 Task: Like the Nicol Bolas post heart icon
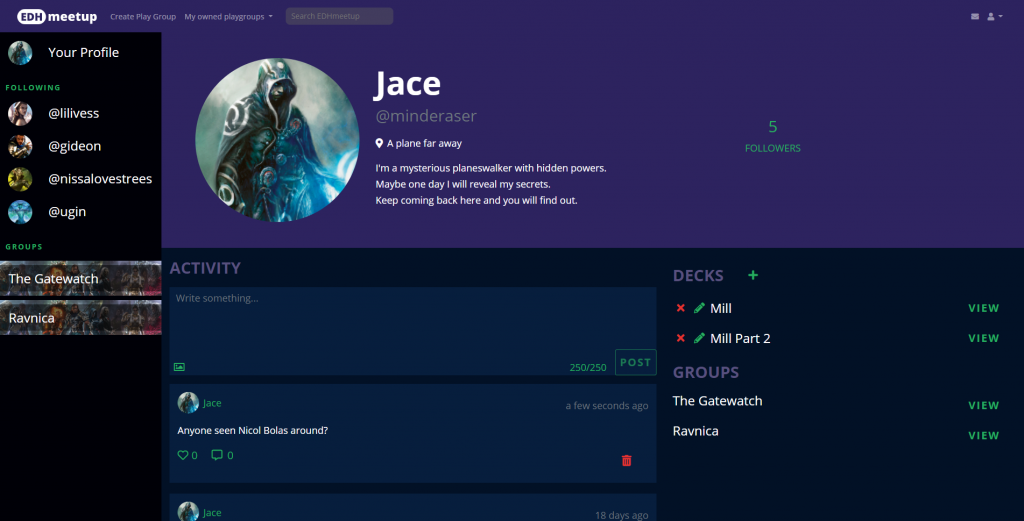coord(183,456)
